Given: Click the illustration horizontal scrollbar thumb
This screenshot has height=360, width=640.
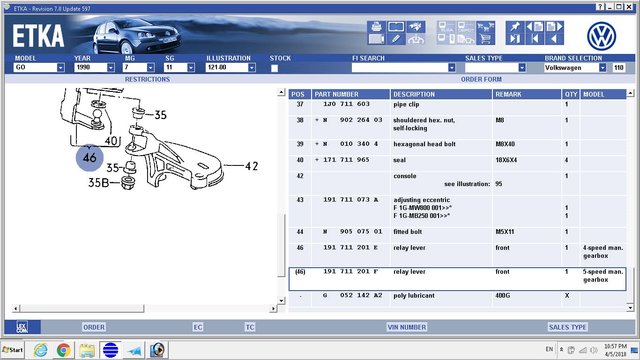Looking at the screenshot, I should pos(82,309).
